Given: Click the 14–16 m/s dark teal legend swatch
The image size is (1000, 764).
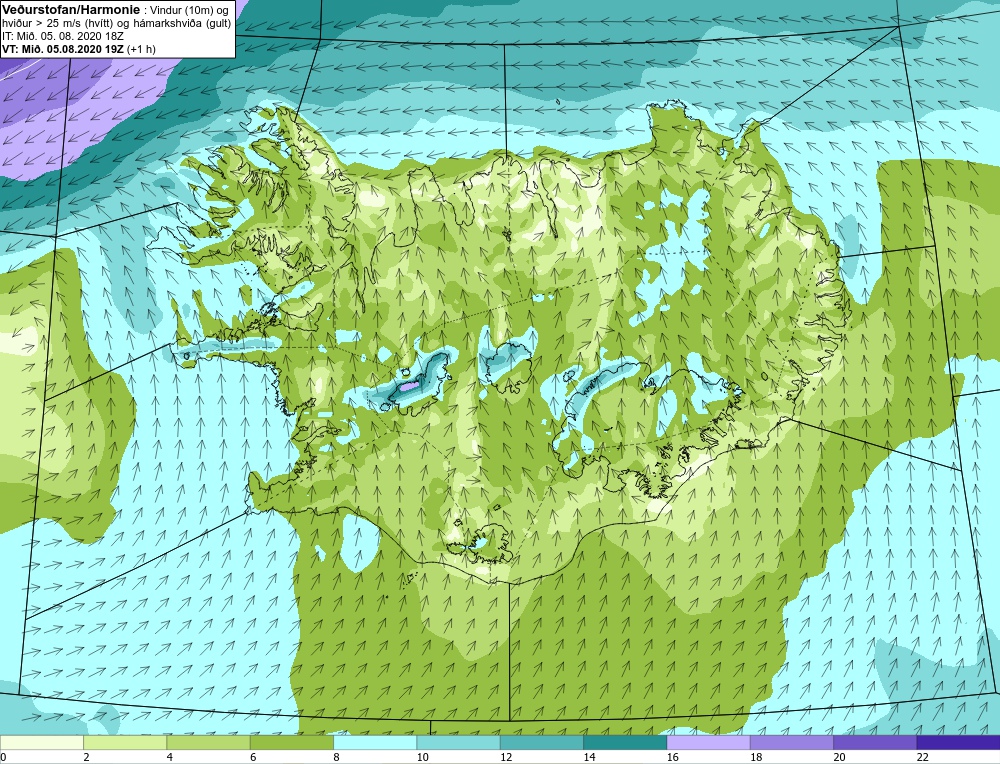Looking at the screenshot, I should pyautogui.click(x=625, y=743).
